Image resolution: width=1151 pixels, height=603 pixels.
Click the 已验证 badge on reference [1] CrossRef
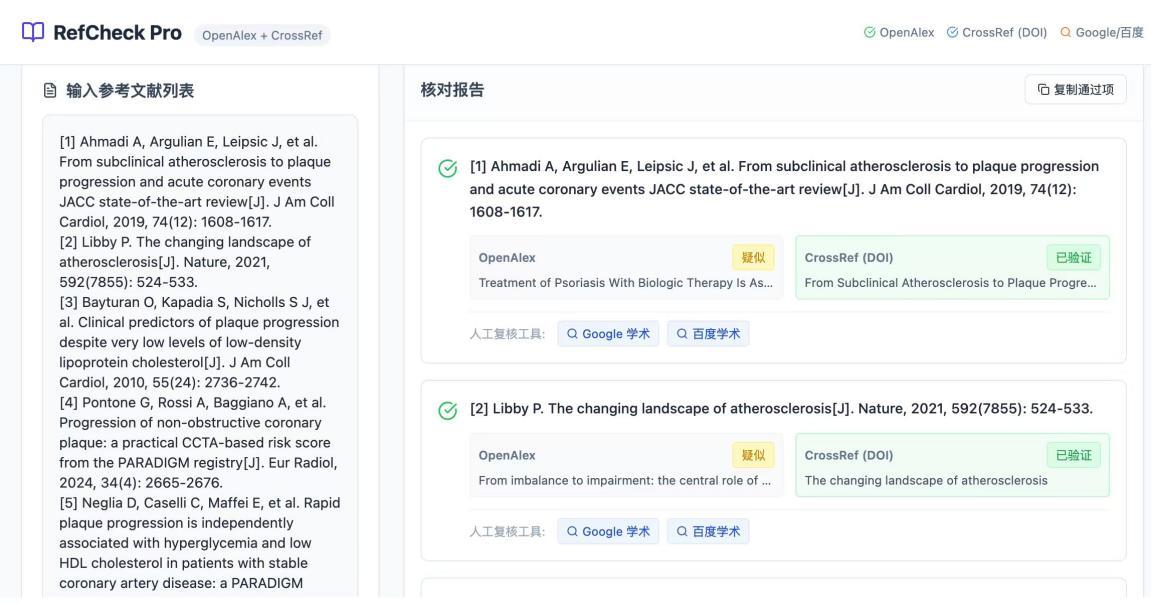pyautogui.click(x=1073, y=258)
